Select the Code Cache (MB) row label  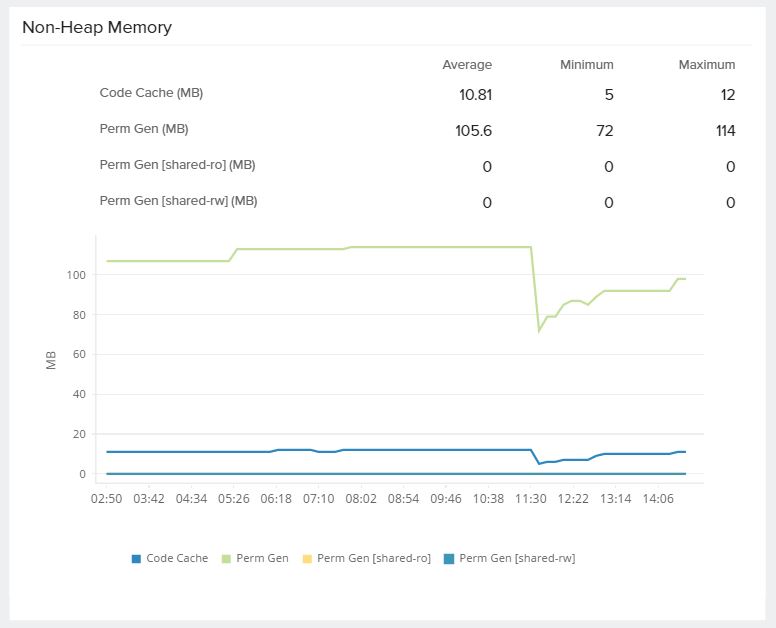[151, 93]
